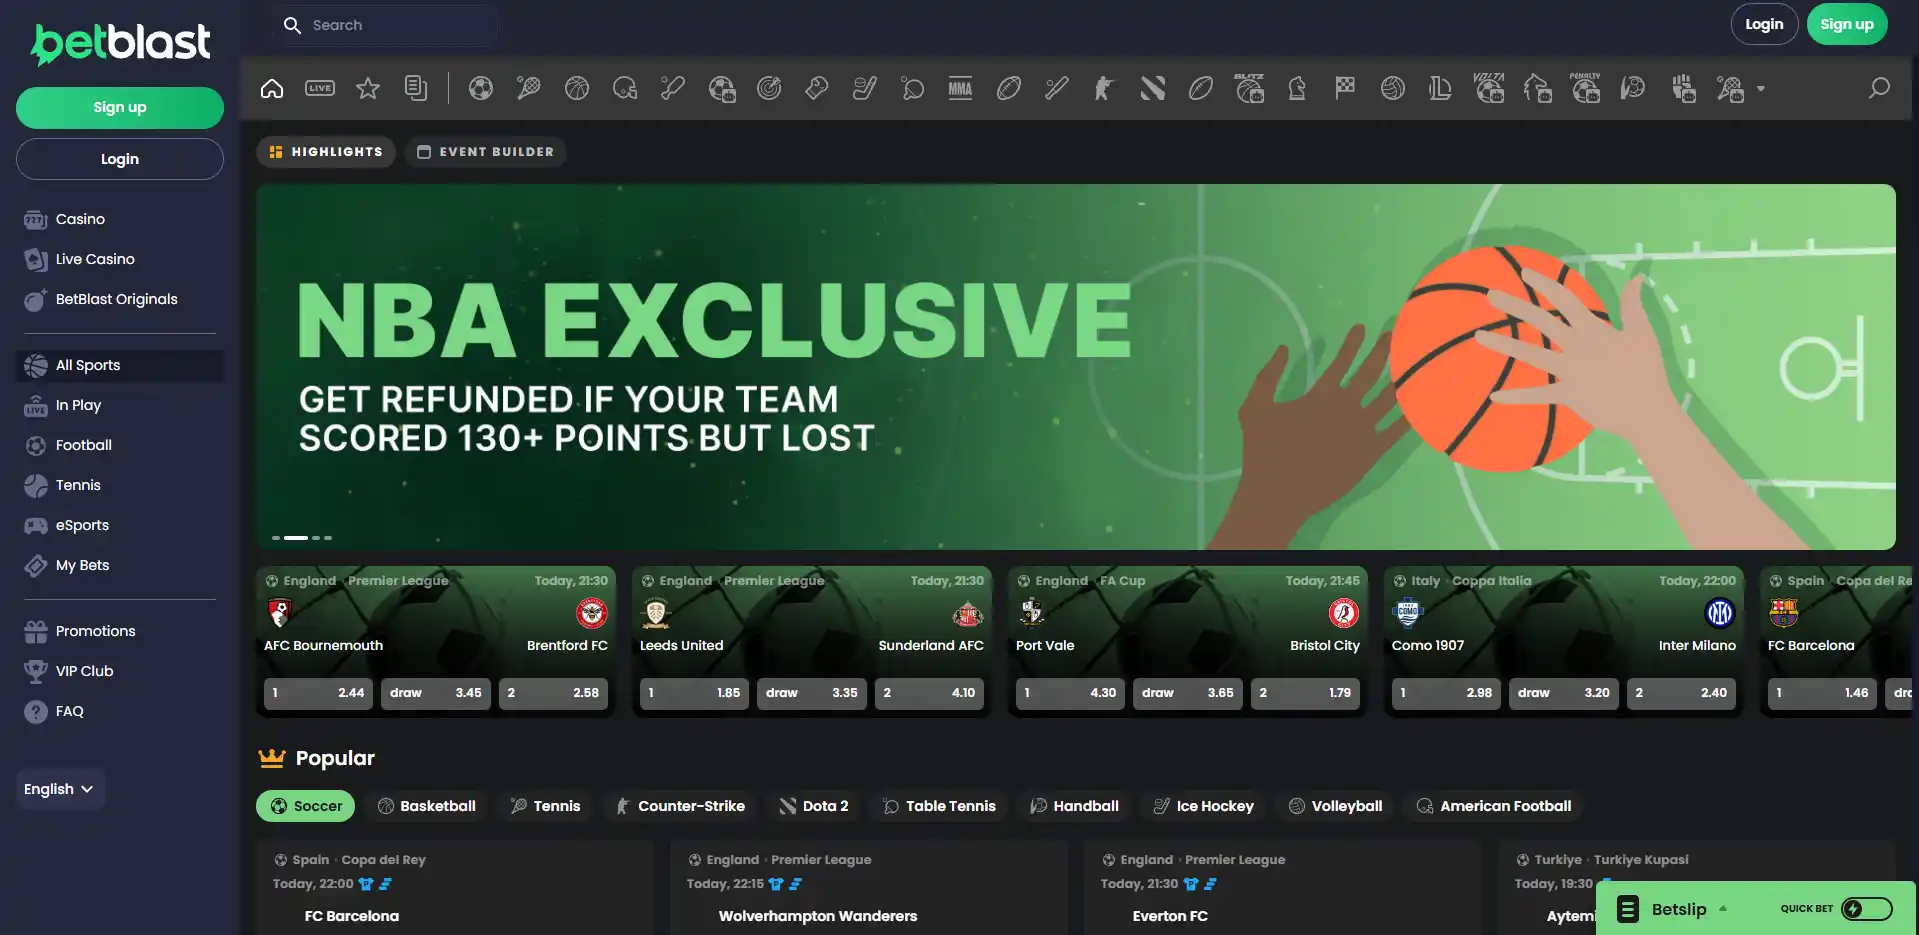Select the basketball sport icon
Image resolution: width=1919 pixels, height=935 pixels.
click(577, 89)
